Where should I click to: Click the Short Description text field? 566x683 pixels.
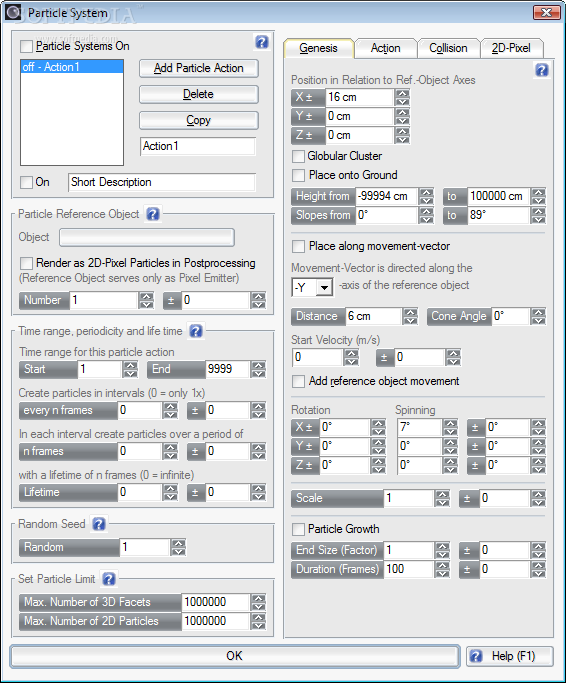coord(162,182)
